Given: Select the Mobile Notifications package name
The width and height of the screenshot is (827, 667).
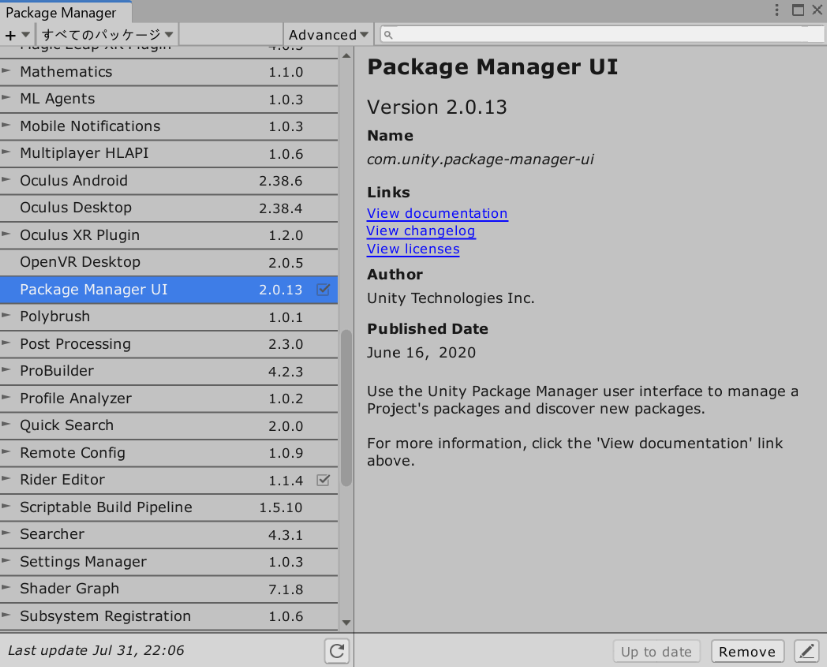Looking at the screenshot, I should 90,126.
